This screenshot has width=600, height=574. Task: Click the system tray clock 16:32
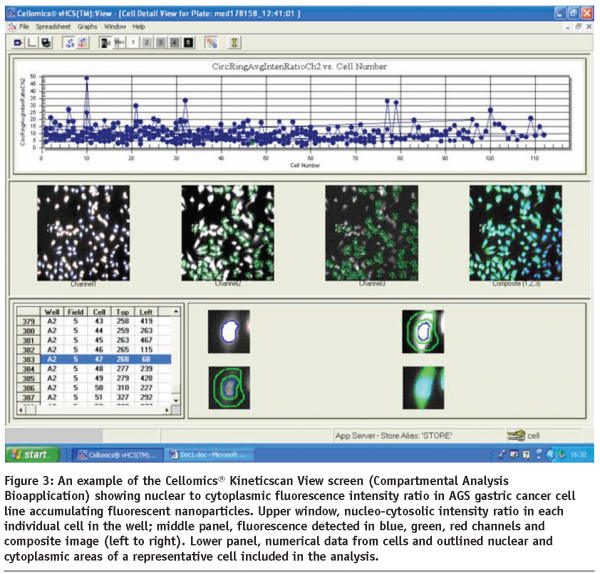tap(578, 455)
